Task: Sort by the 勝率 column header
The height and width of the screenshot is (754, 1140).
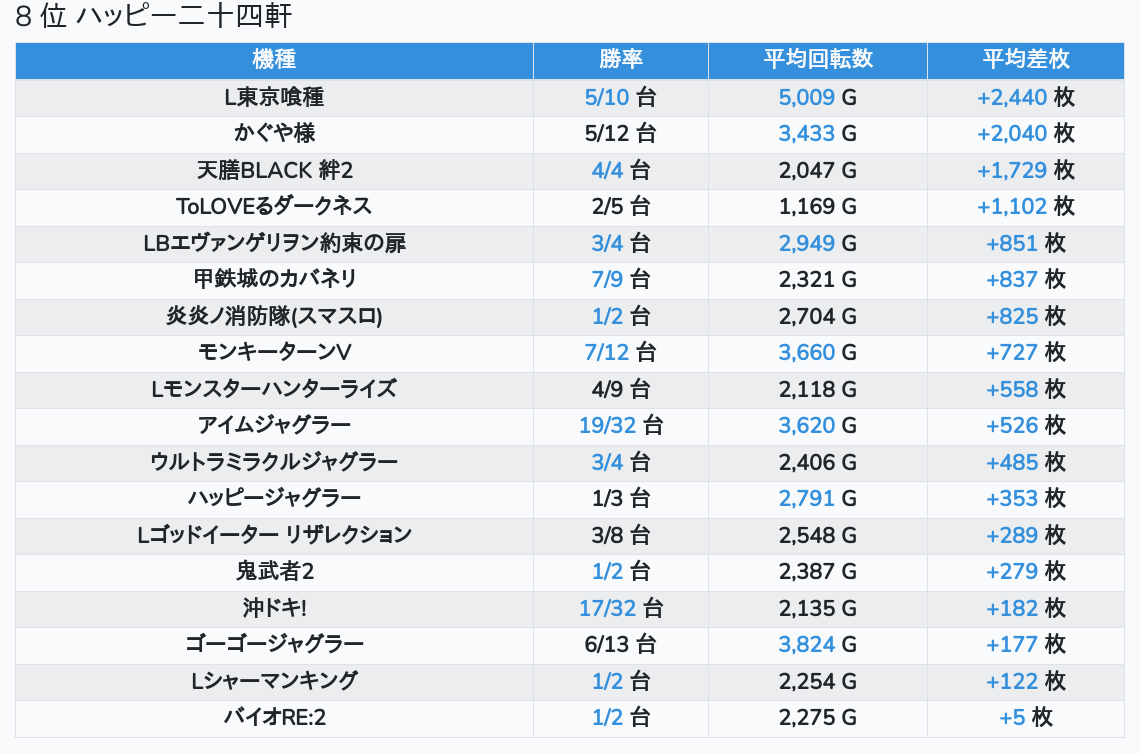Action: coord(620,60)
